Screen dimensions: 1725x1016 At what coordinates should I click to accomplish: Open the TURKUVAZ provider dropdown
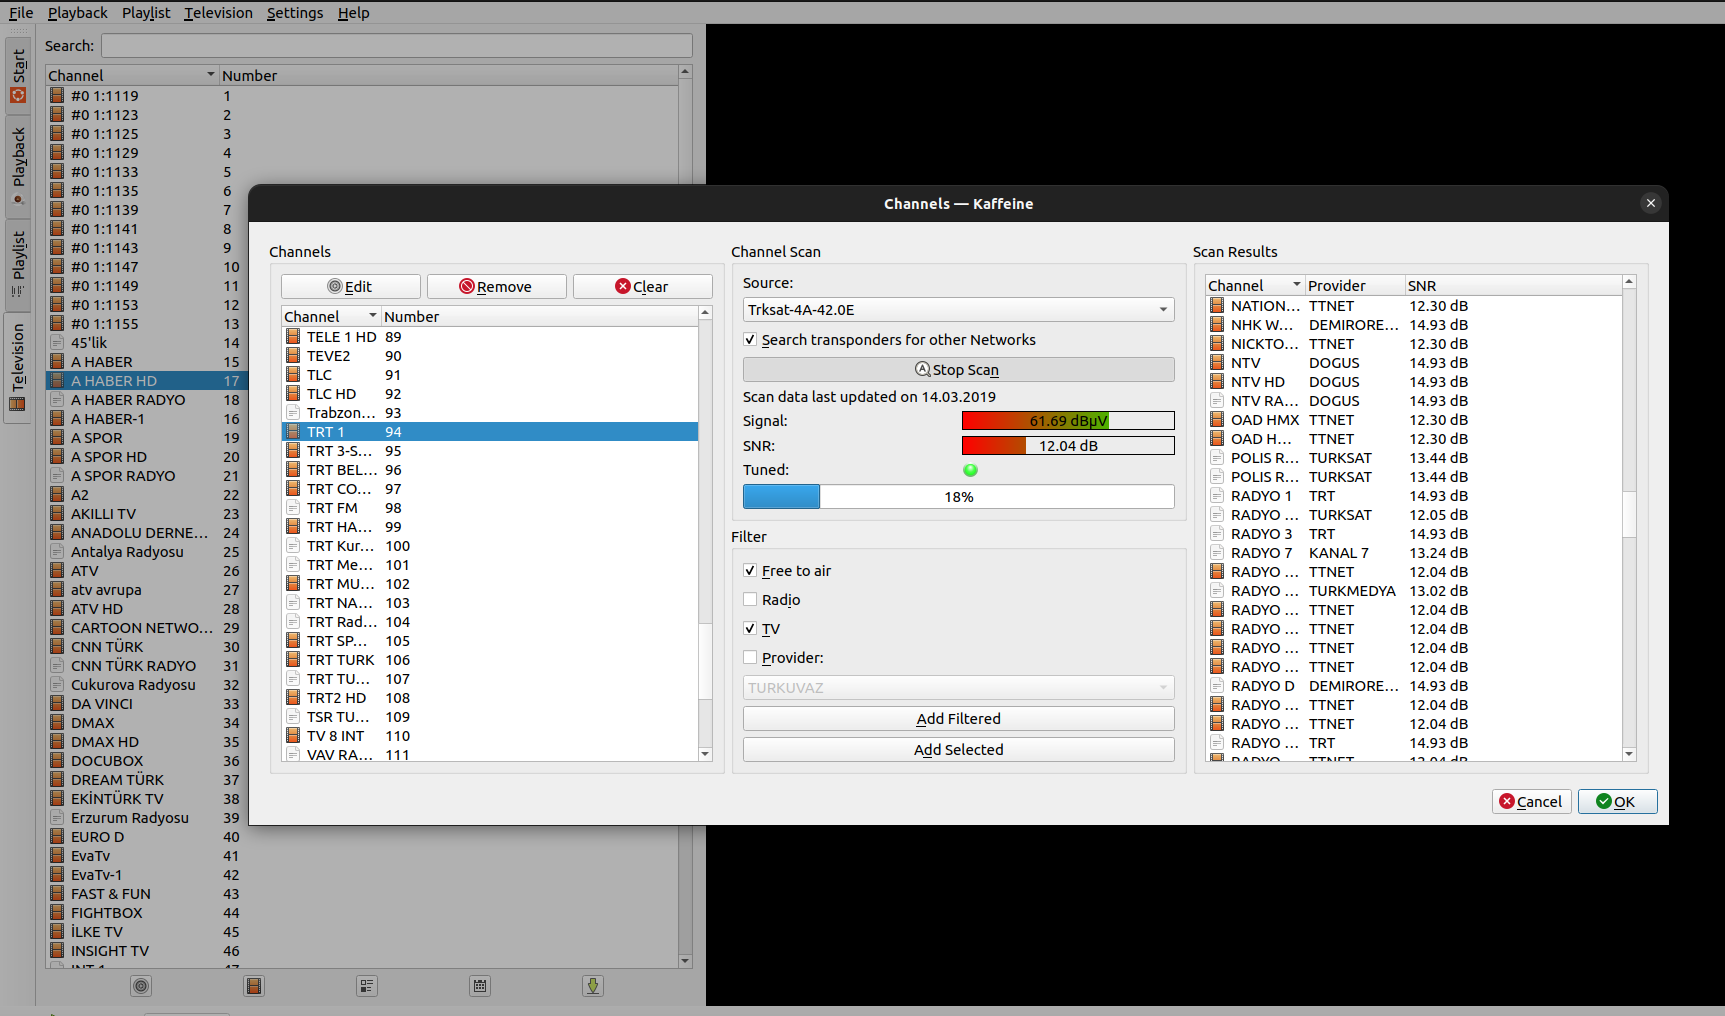(958, 688)
